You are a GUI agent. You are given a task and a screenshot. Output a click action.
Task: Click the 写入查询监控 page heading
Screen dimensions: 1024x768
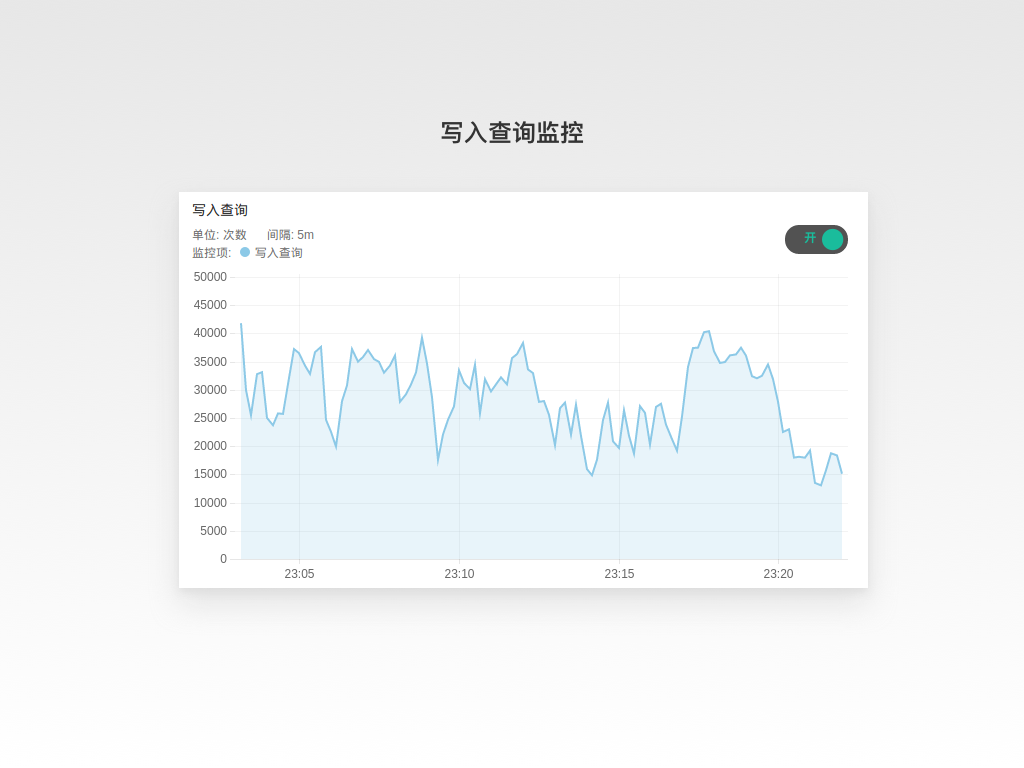pos(512,133)
